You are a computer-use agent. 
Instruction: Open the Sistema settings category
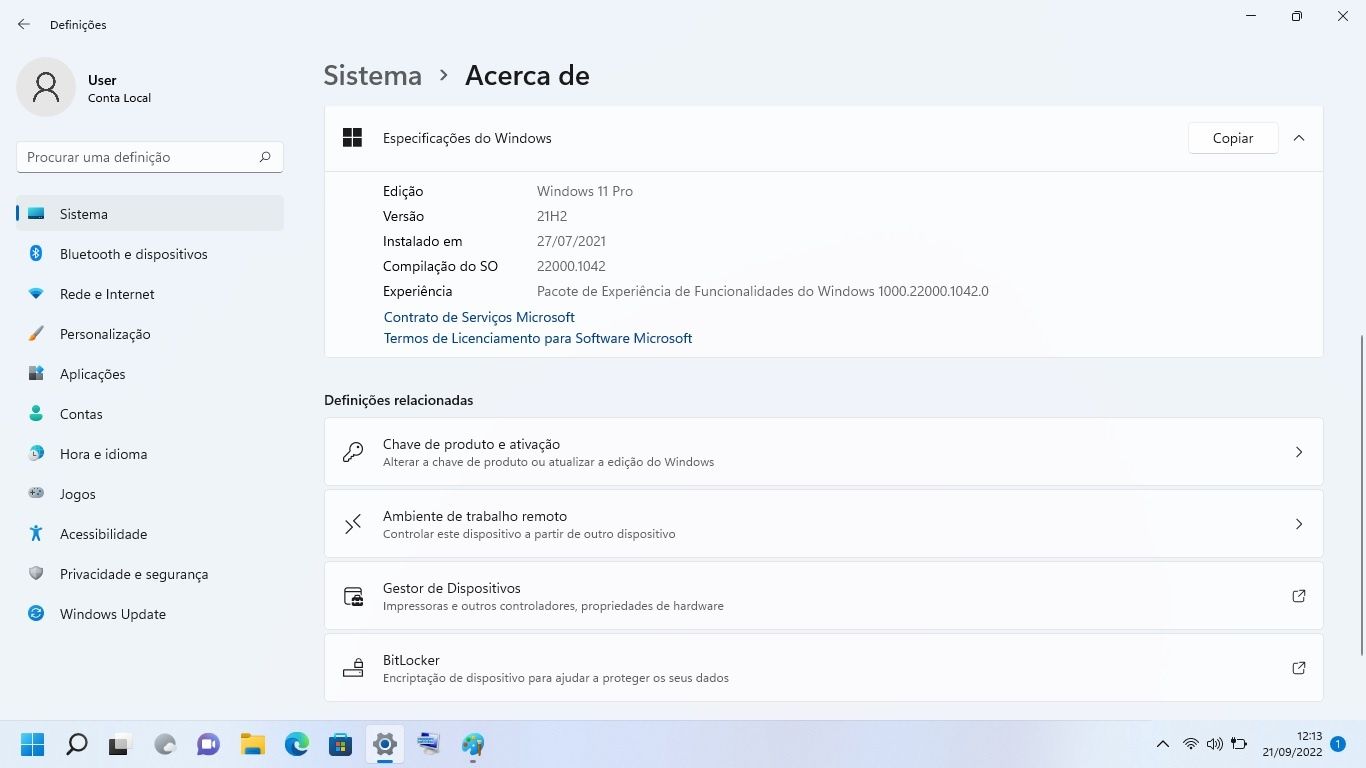(x=150, y=214)
